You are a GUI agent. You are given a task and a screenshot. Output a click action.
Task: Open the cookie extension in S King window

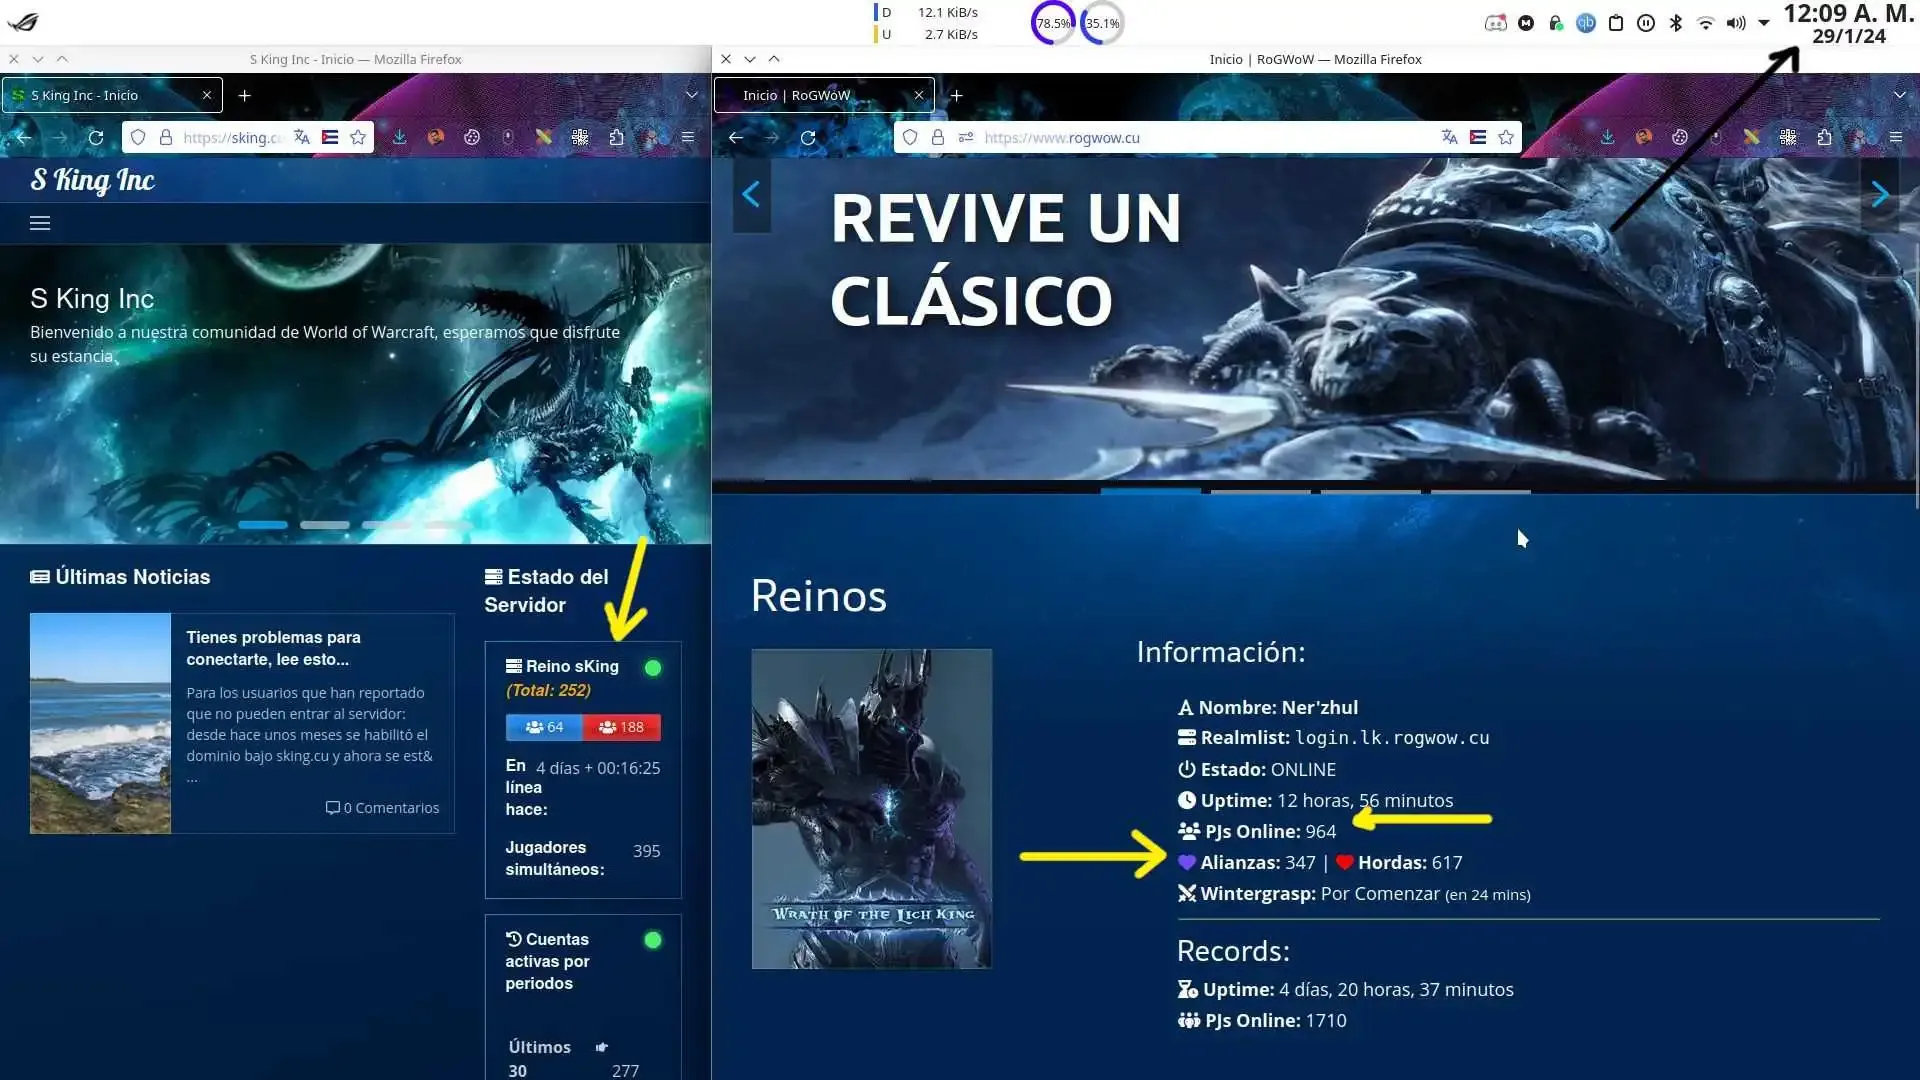click(472, 138)
